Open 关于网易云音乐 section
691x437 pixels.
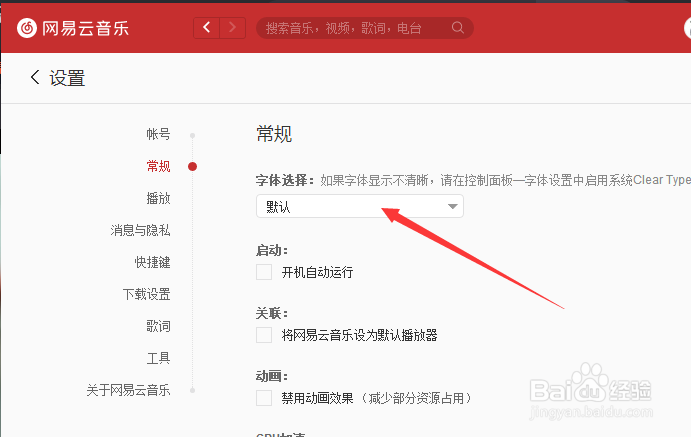128,390
